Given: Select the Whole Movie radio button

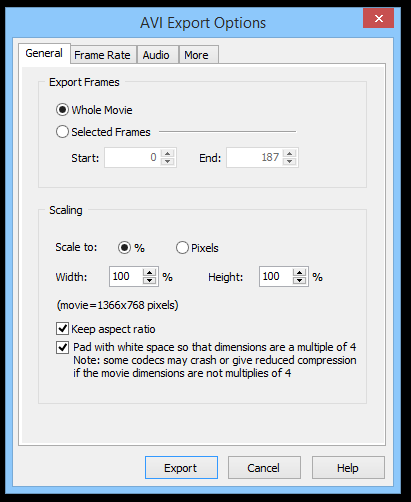Looking at the screenshot, I should (x=62, y=110).
